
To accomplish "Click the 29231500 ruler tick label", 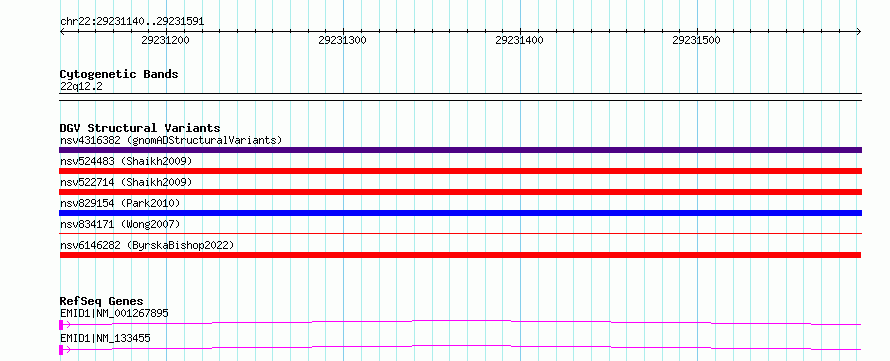I will click(x=696, y=40).
